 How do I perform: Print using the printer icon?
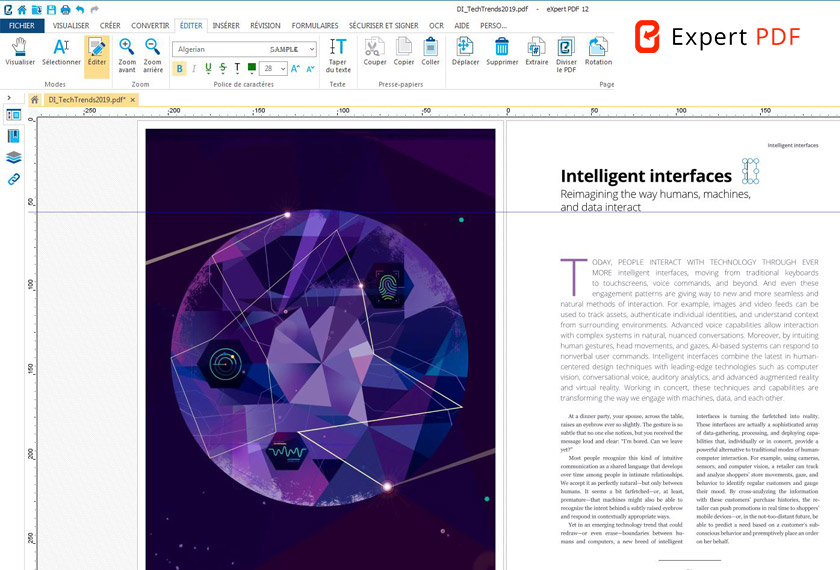point(65,9)
